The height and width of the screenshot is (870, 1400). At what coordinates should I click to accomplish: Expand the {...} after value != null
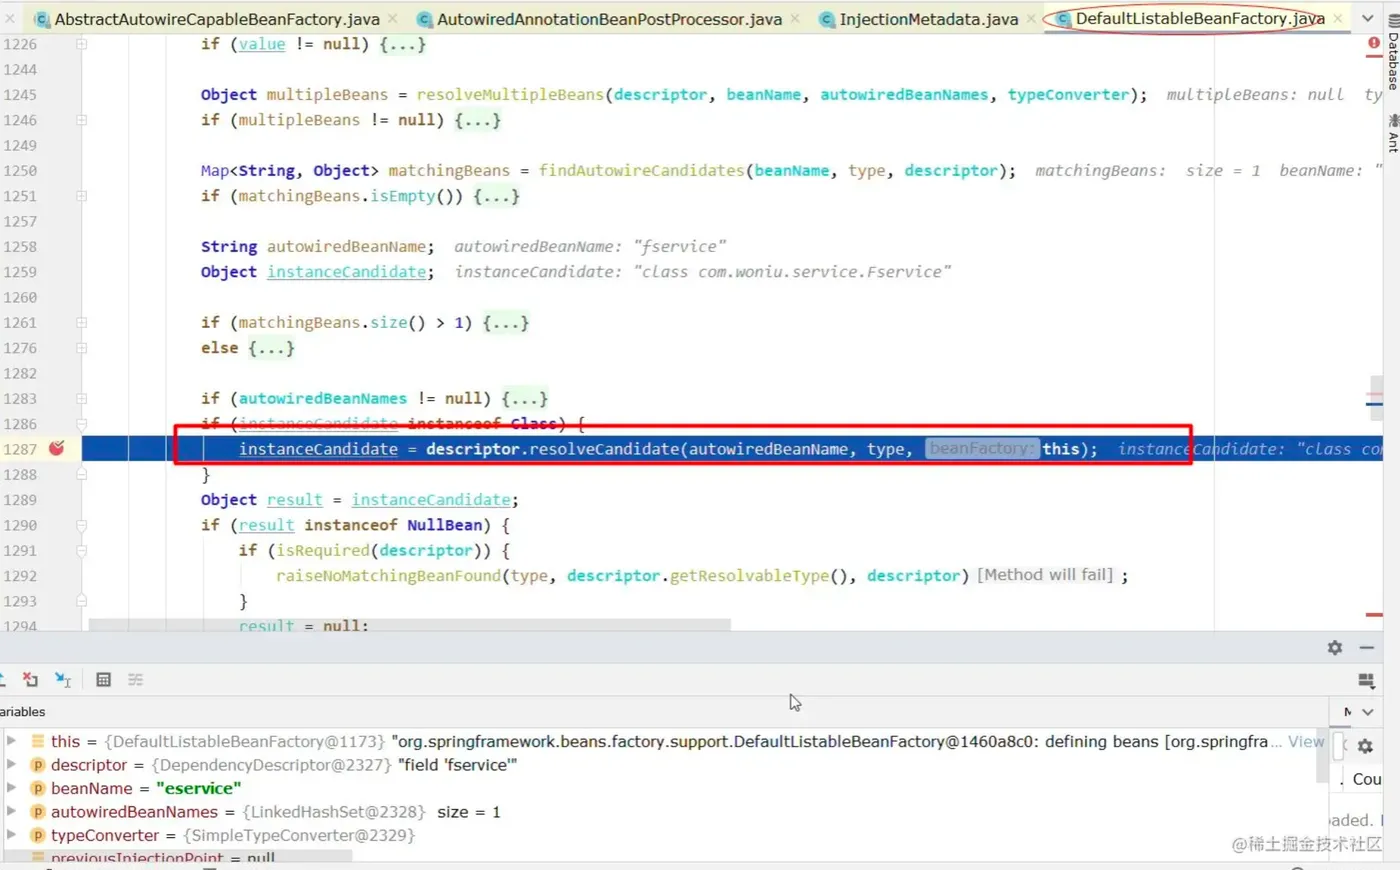(402, 44)
